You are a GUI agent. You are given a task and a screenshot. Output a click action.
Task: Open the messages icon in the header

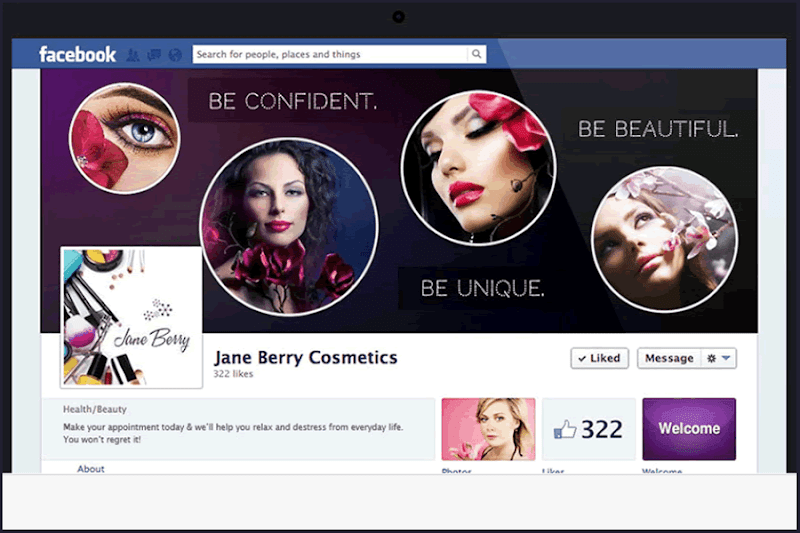point(154,55)
